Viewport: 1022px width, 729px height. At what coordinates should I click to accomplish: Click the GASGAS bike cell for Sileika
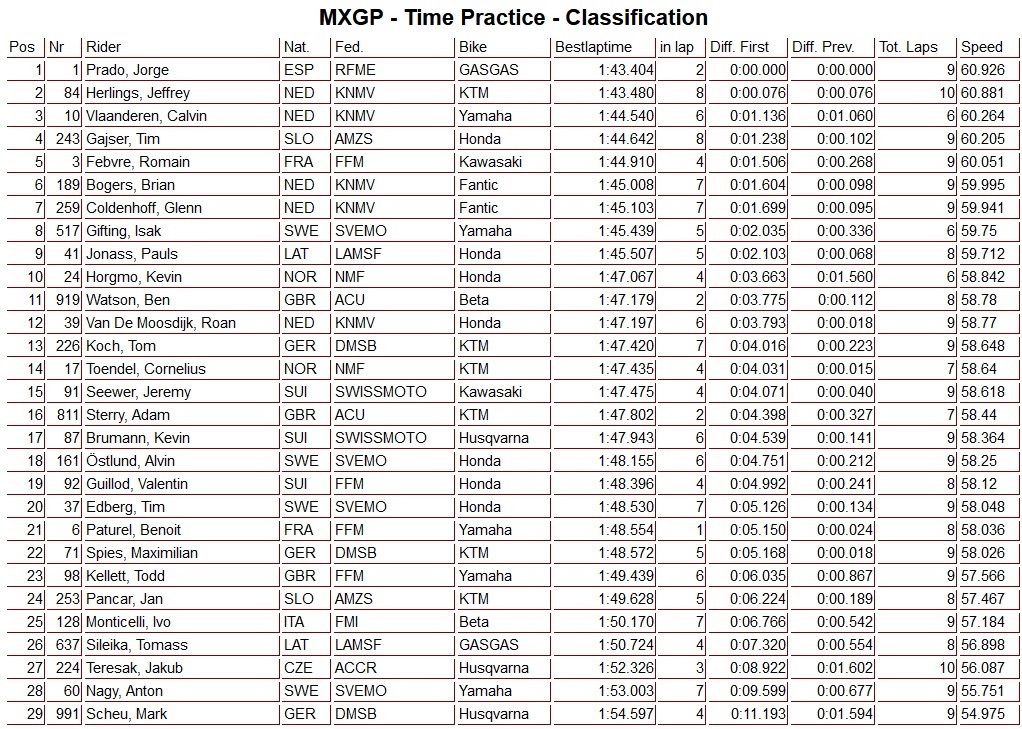pos(489,645)
